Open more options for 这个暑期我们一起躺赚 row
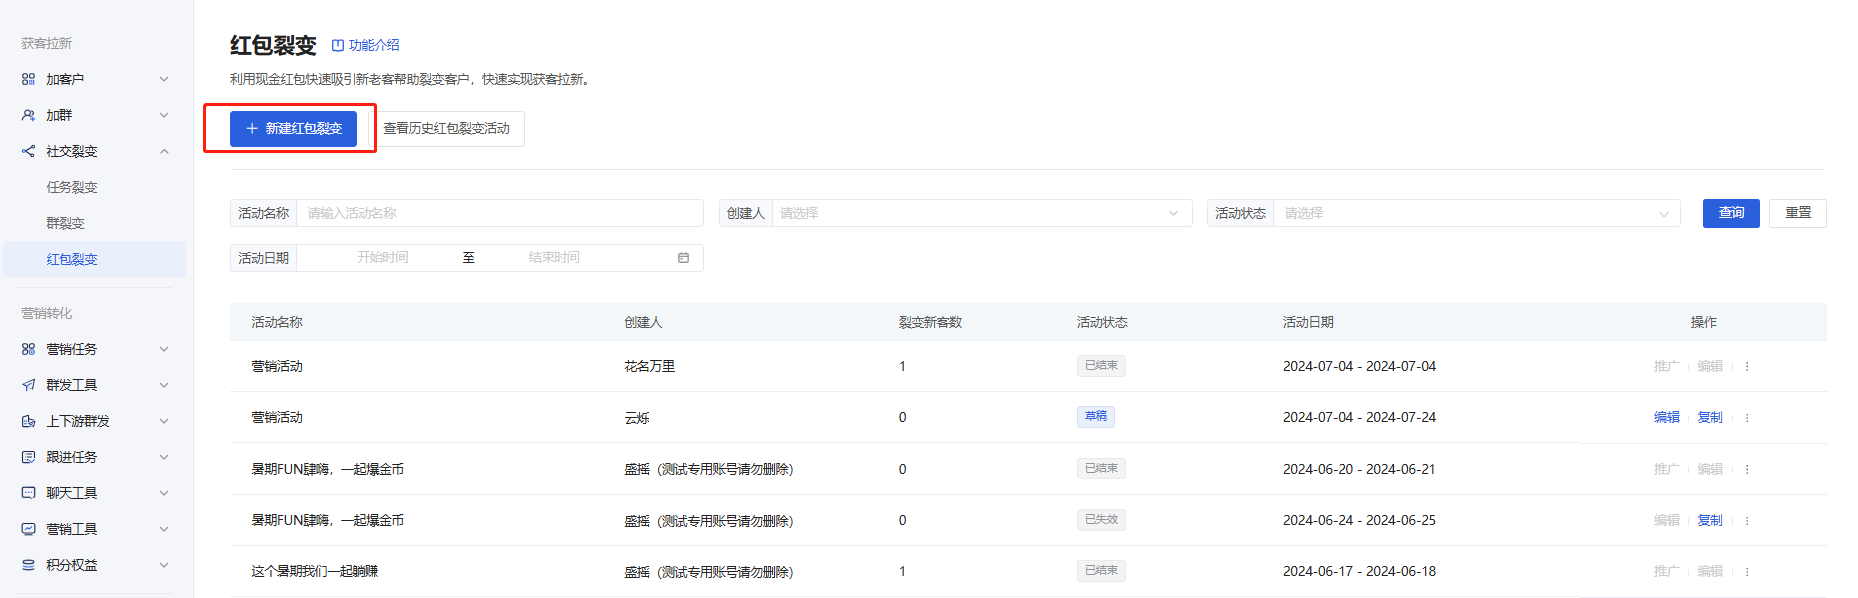1858x598 pixels. (x=1747, y=571)
